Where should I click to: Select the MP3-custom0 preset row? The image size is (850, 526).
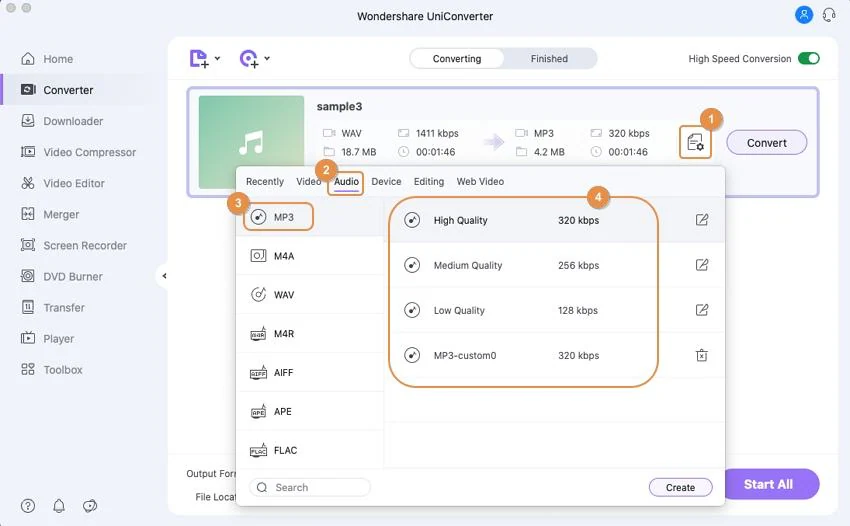point(555,355)
